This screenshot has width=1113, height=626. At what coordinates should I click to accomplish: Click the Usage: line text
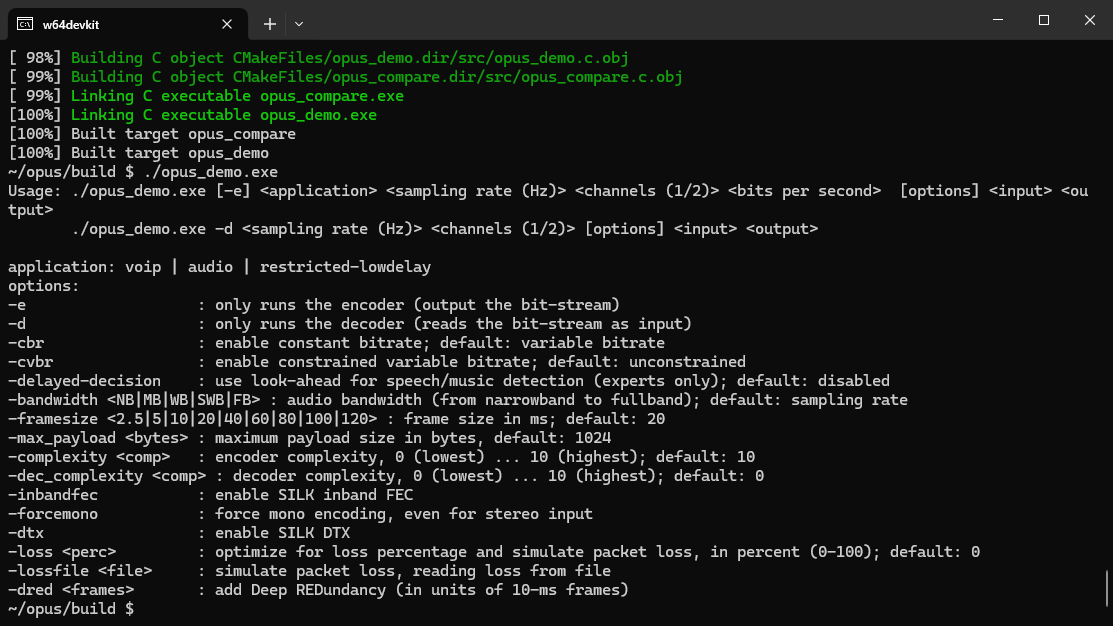point(548,200)
